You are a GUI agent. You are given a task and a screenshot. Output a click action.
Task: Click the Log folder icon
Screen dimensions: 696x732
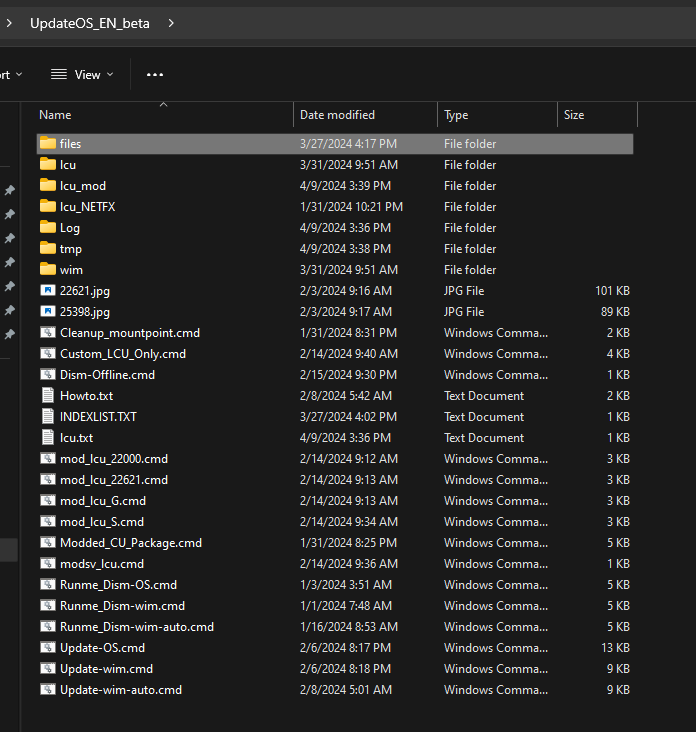tap(48, 227)
